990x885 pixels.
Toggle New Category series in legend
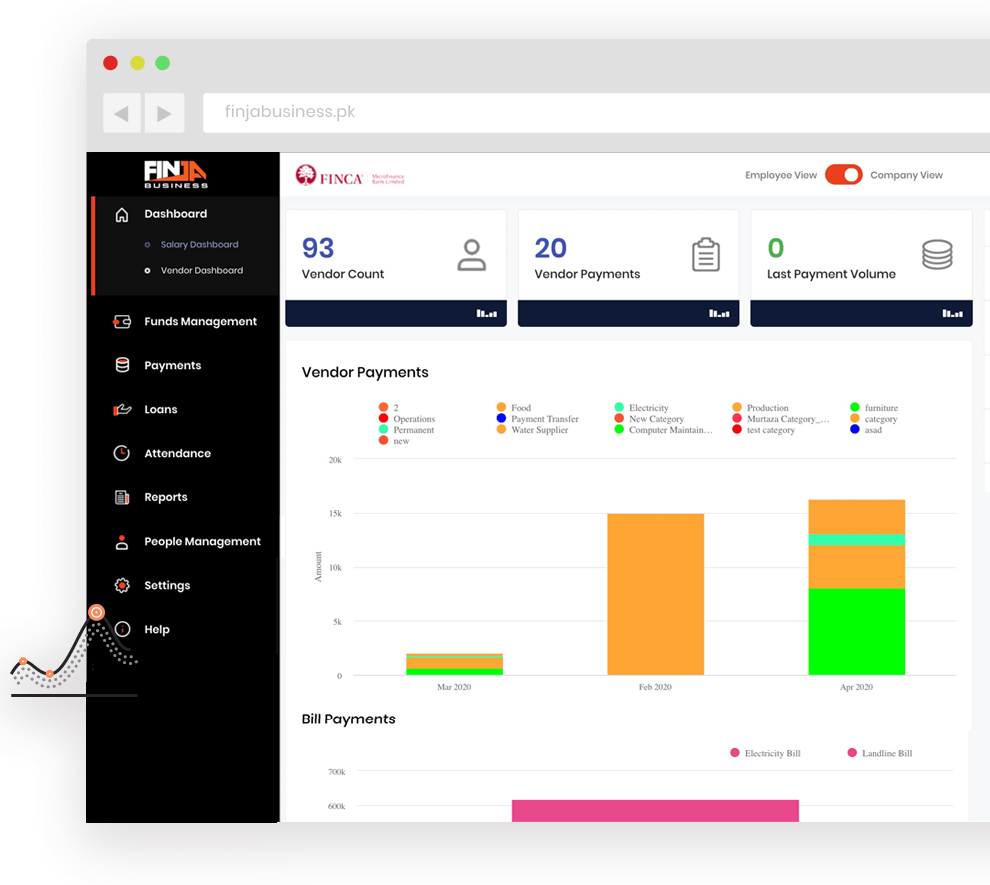[x=650, y=419]
